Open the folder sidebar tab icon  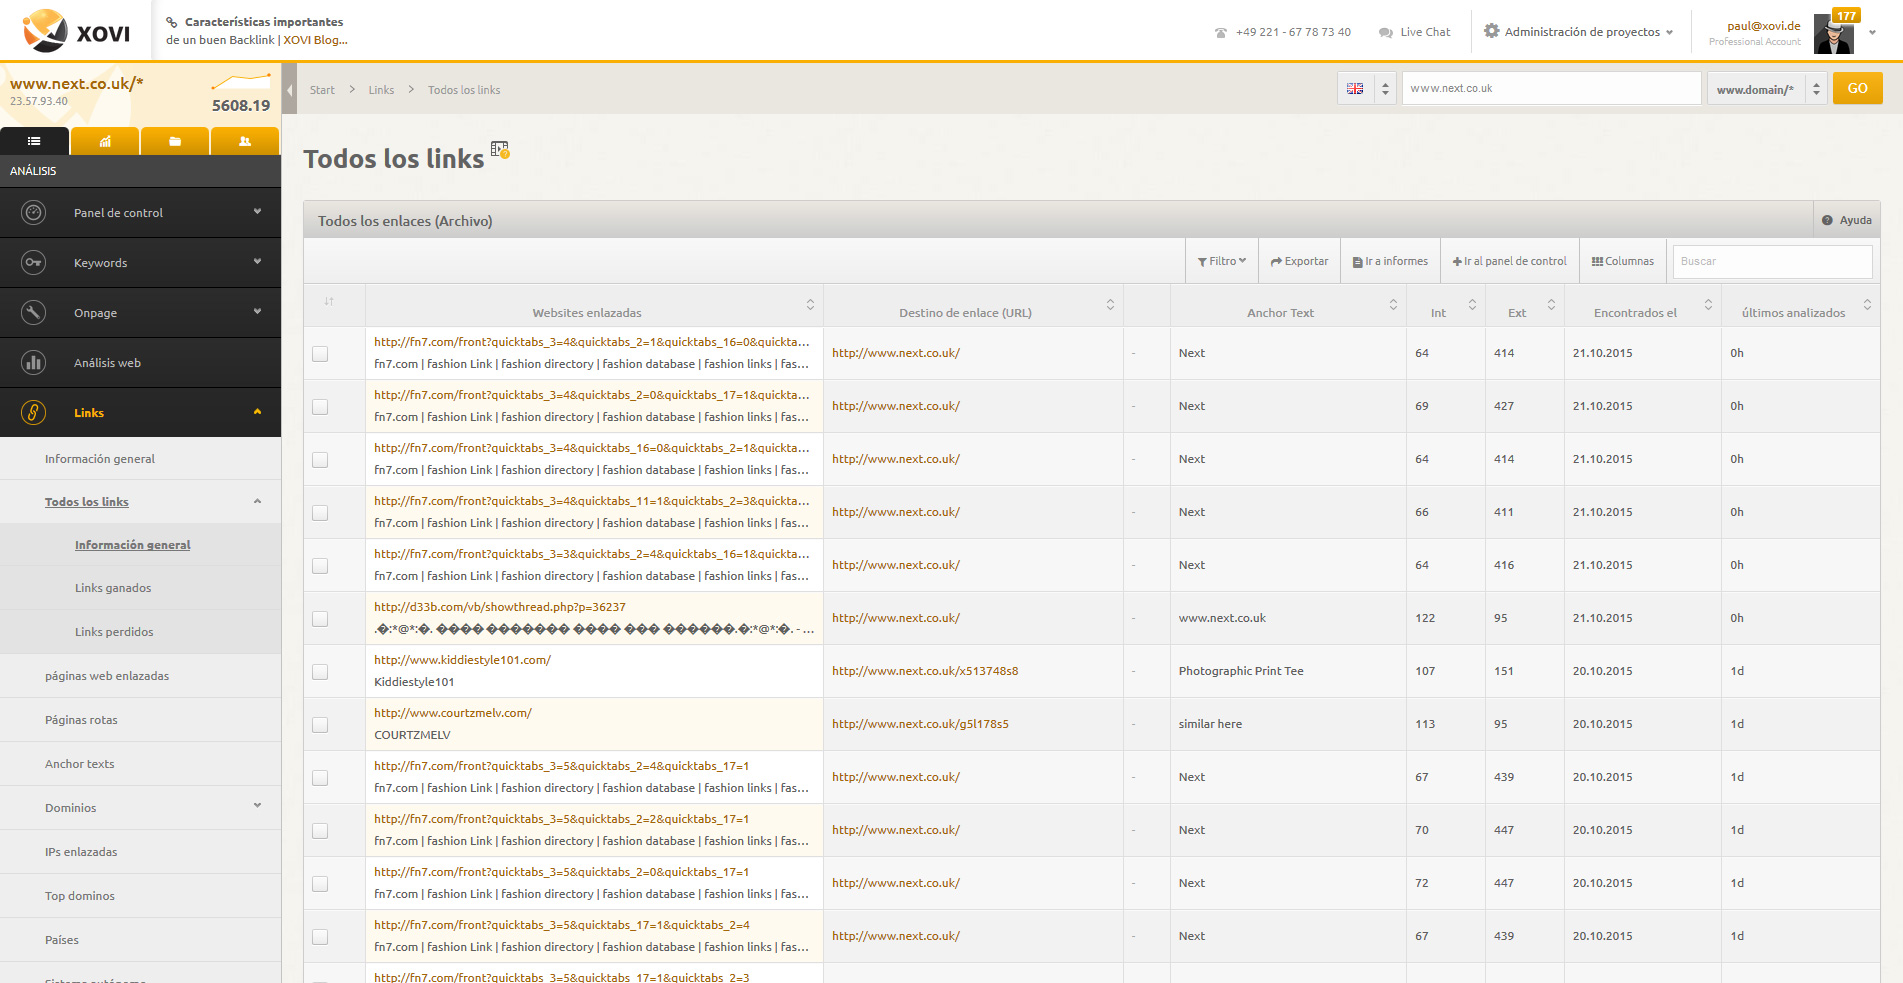pos(175,142)
